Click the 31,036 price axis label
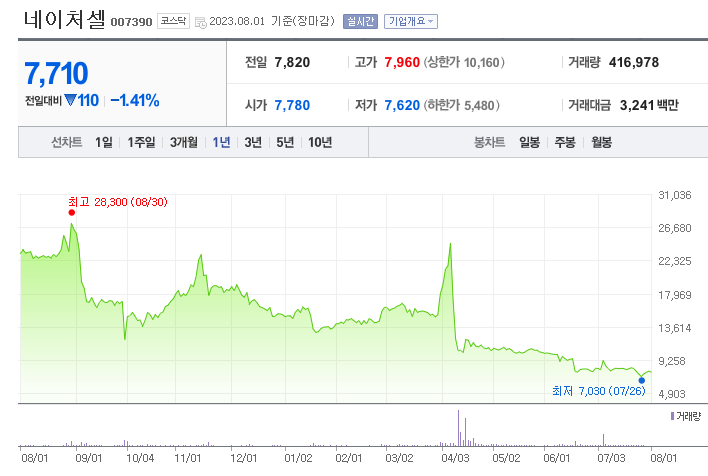708x476 pixels. pyautogui.click(x=675, y=195)
